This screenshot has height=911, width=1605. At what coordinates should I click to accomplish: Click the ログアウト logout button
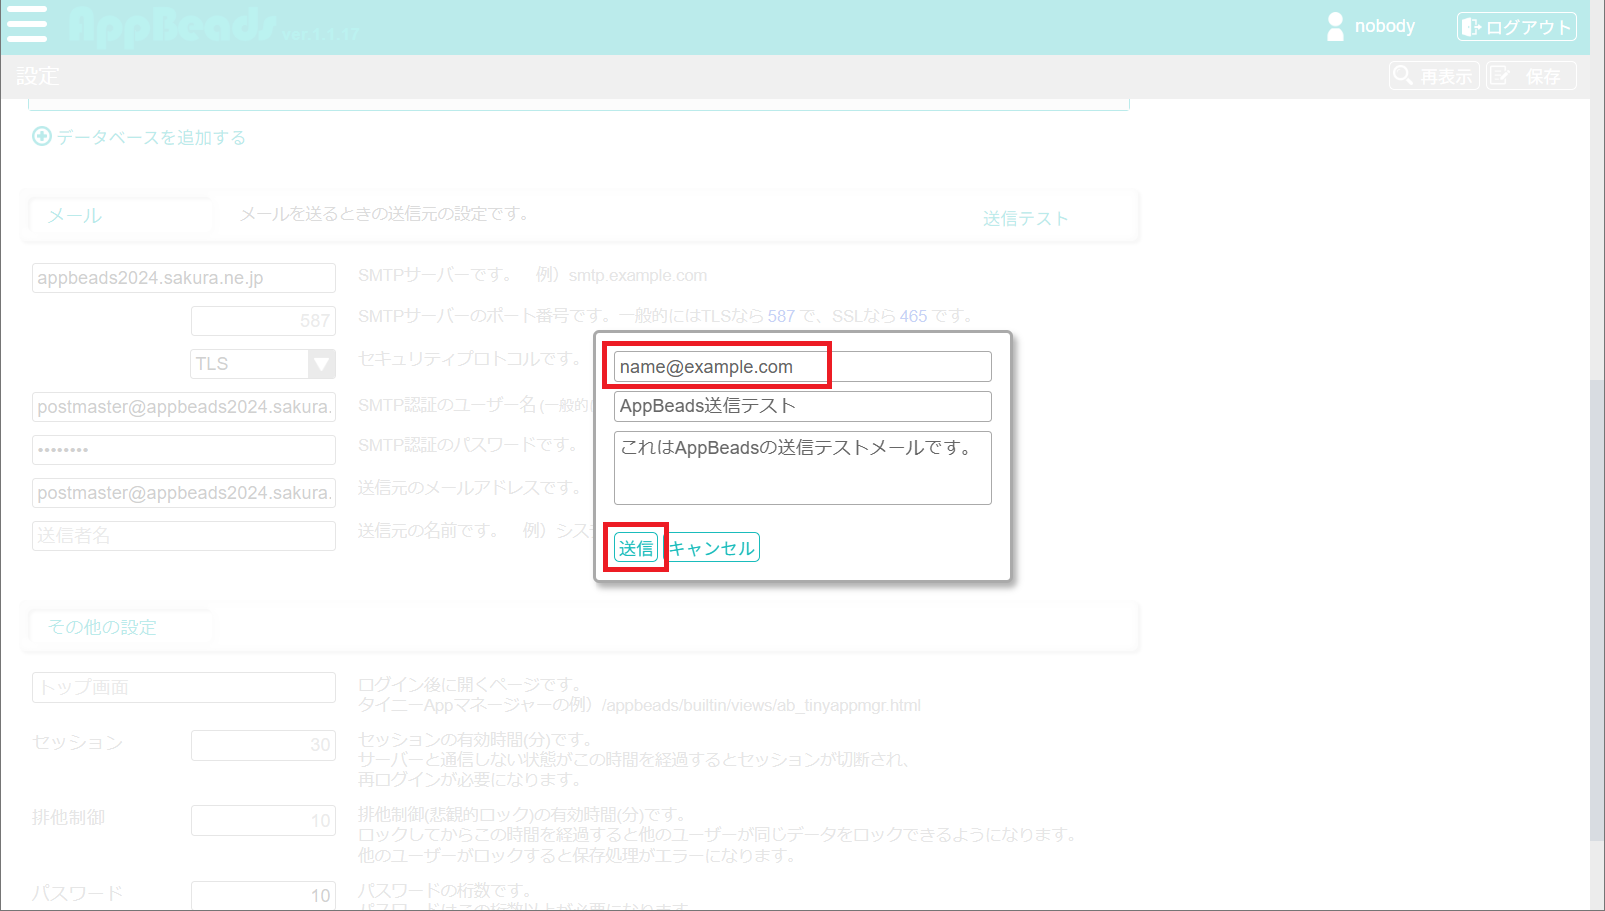(1516, 27)
